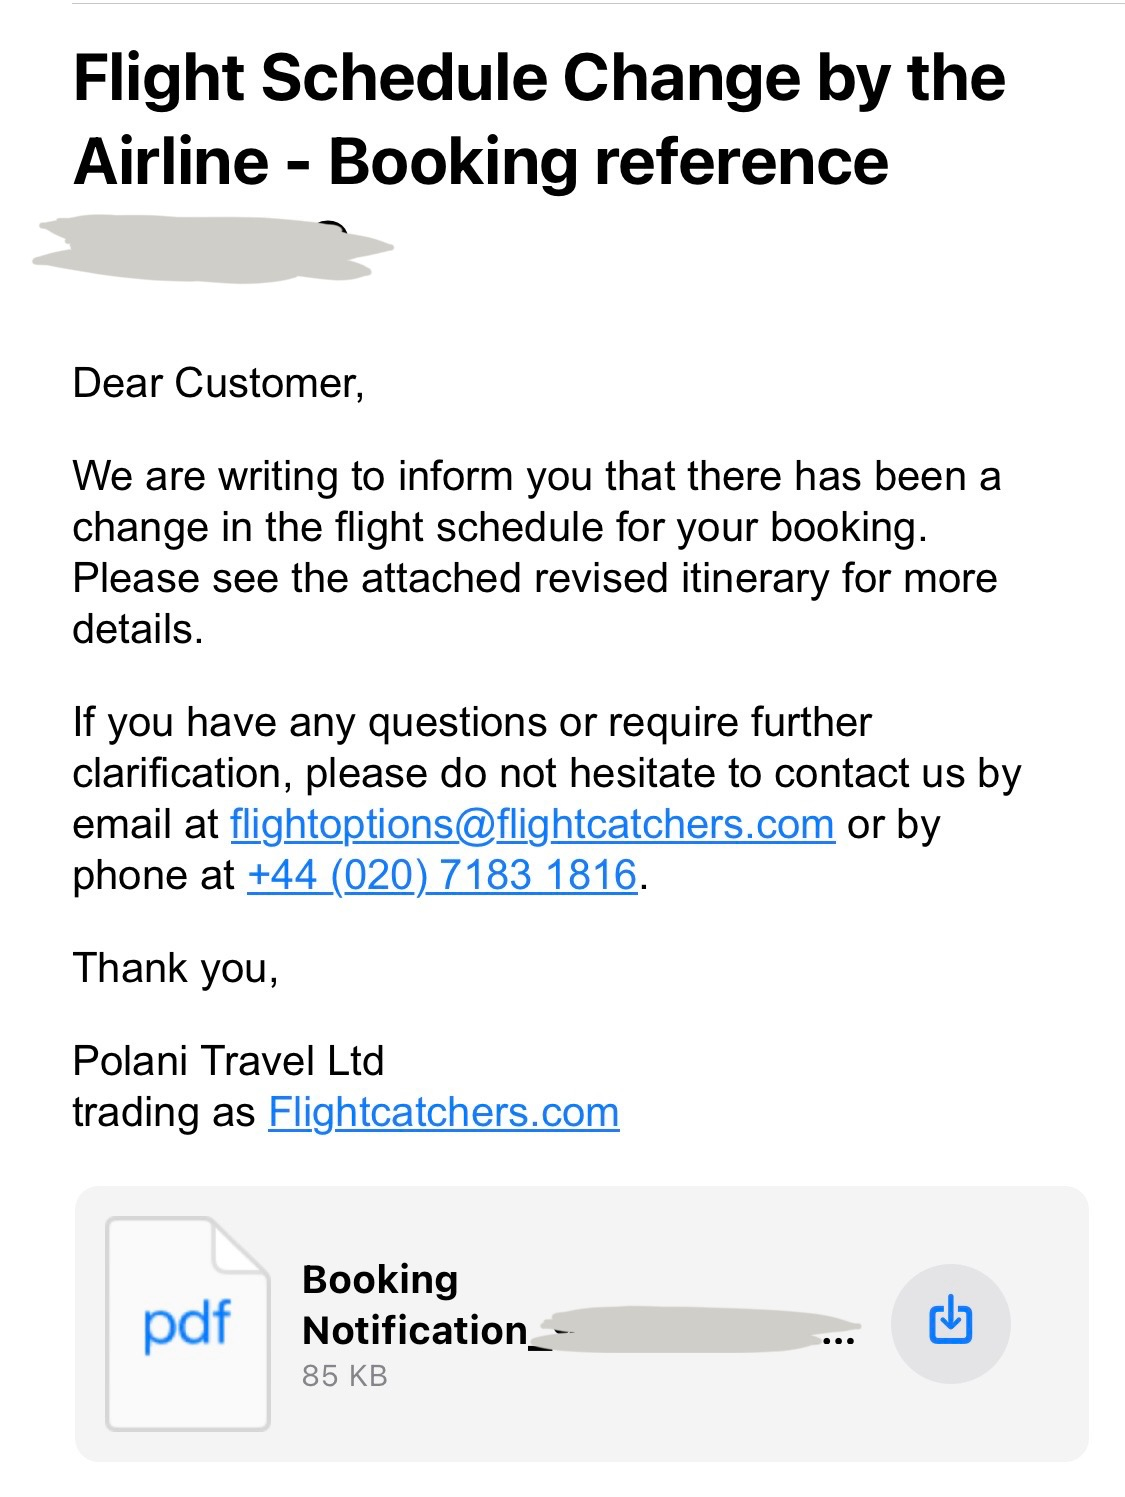The height and width of the screenshot is (1497, 1125).
Task: Tap the 'If you have any questions' line
Action: (x=472, y=722)
